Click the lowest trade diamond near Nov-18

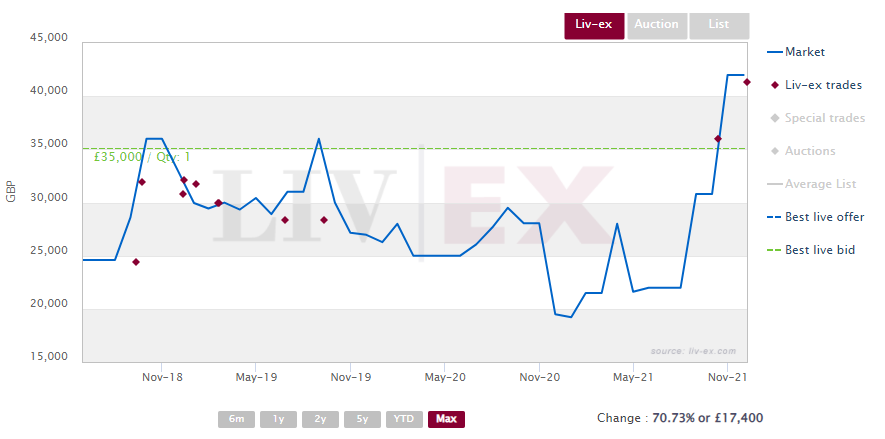click(136, 262)
